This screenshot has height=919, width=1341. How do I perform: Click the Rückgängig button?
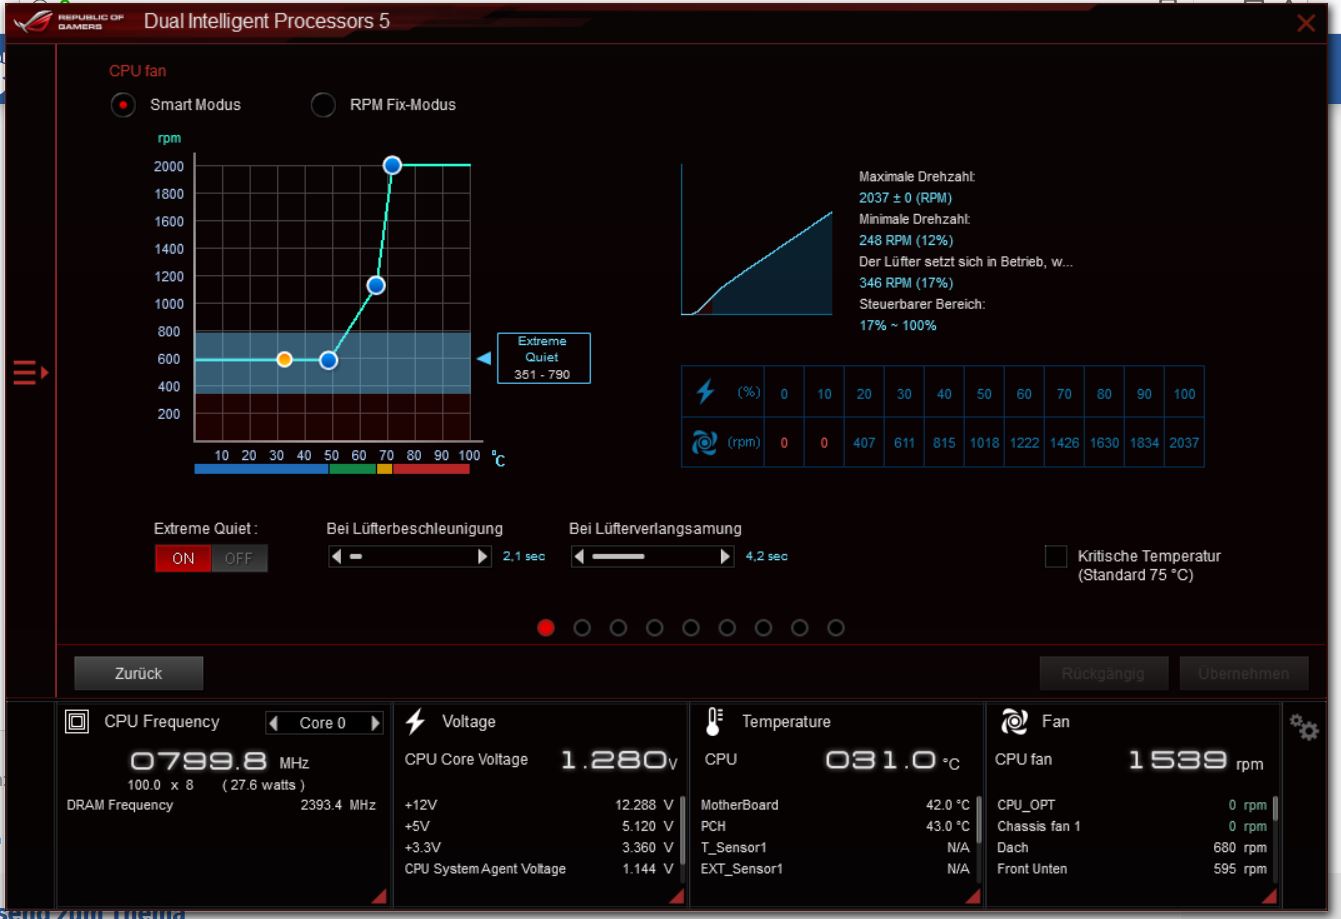1103,673
